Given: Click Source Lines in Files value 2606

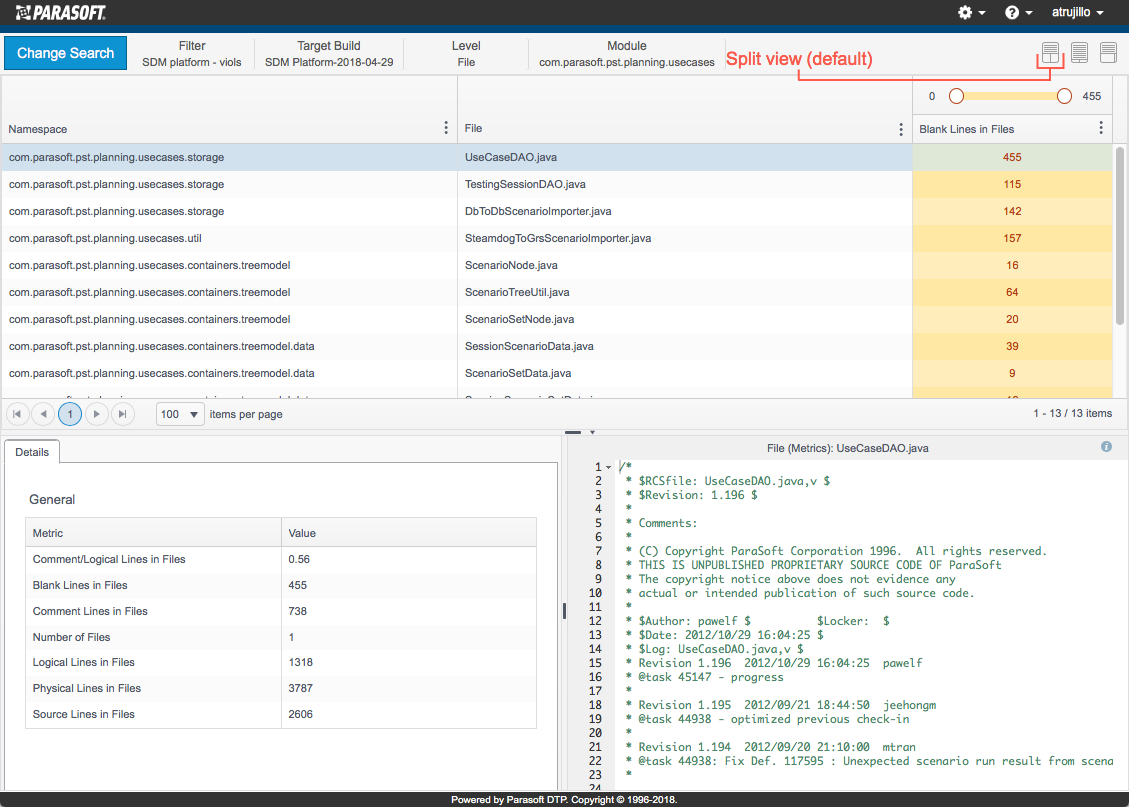Looking at the screenshot, I should click(x=300, y=714).
